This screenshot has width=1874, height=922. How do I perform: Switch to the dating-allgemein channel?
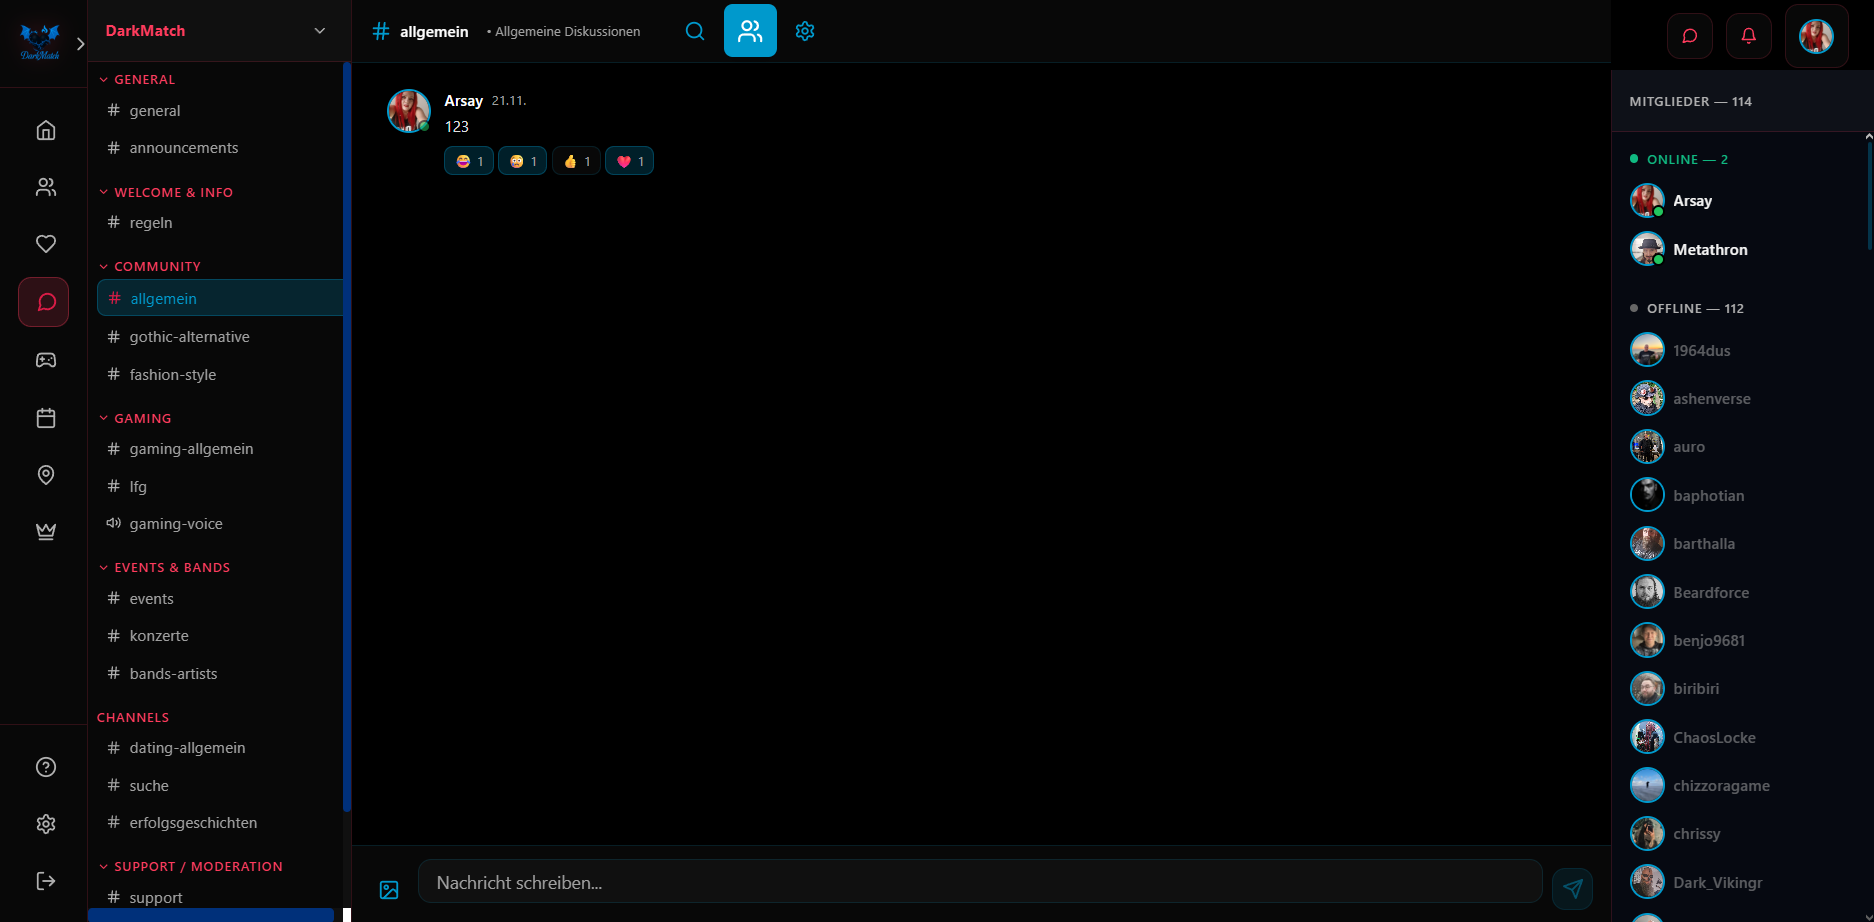pyautogui.click(x=187, y=747)
